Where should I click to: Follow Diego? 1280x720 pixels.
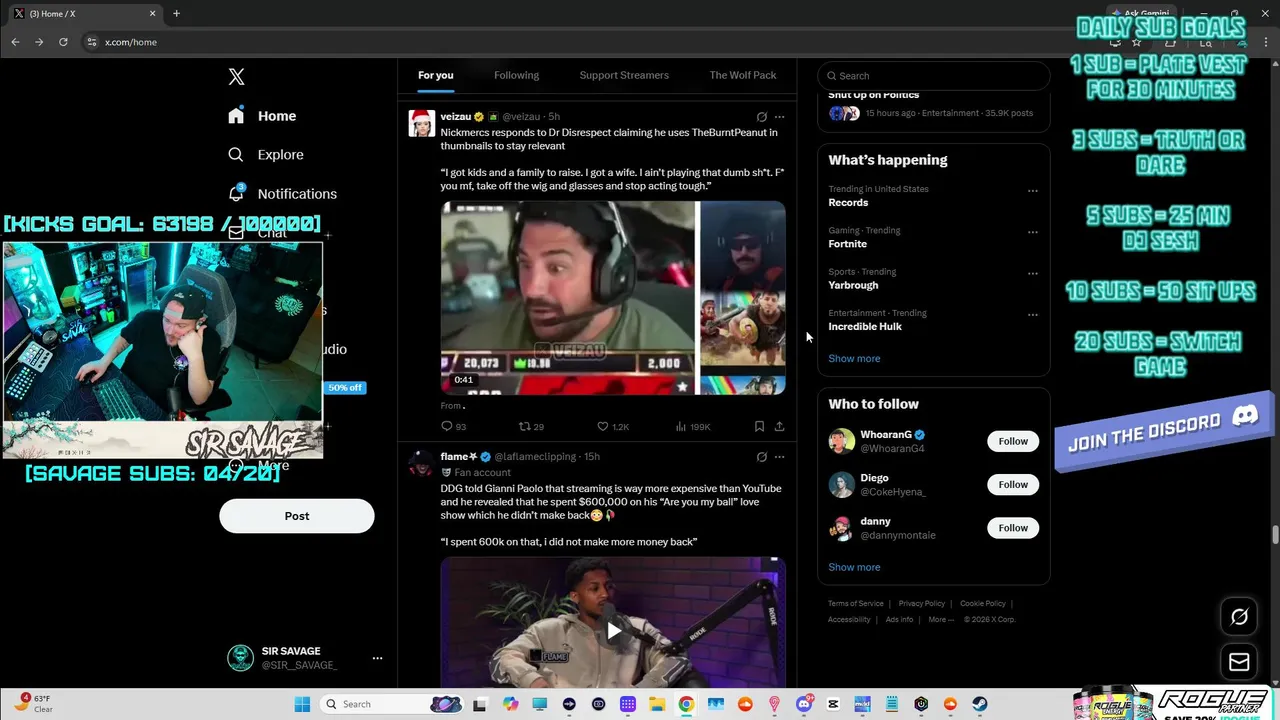pos(1013,485)
